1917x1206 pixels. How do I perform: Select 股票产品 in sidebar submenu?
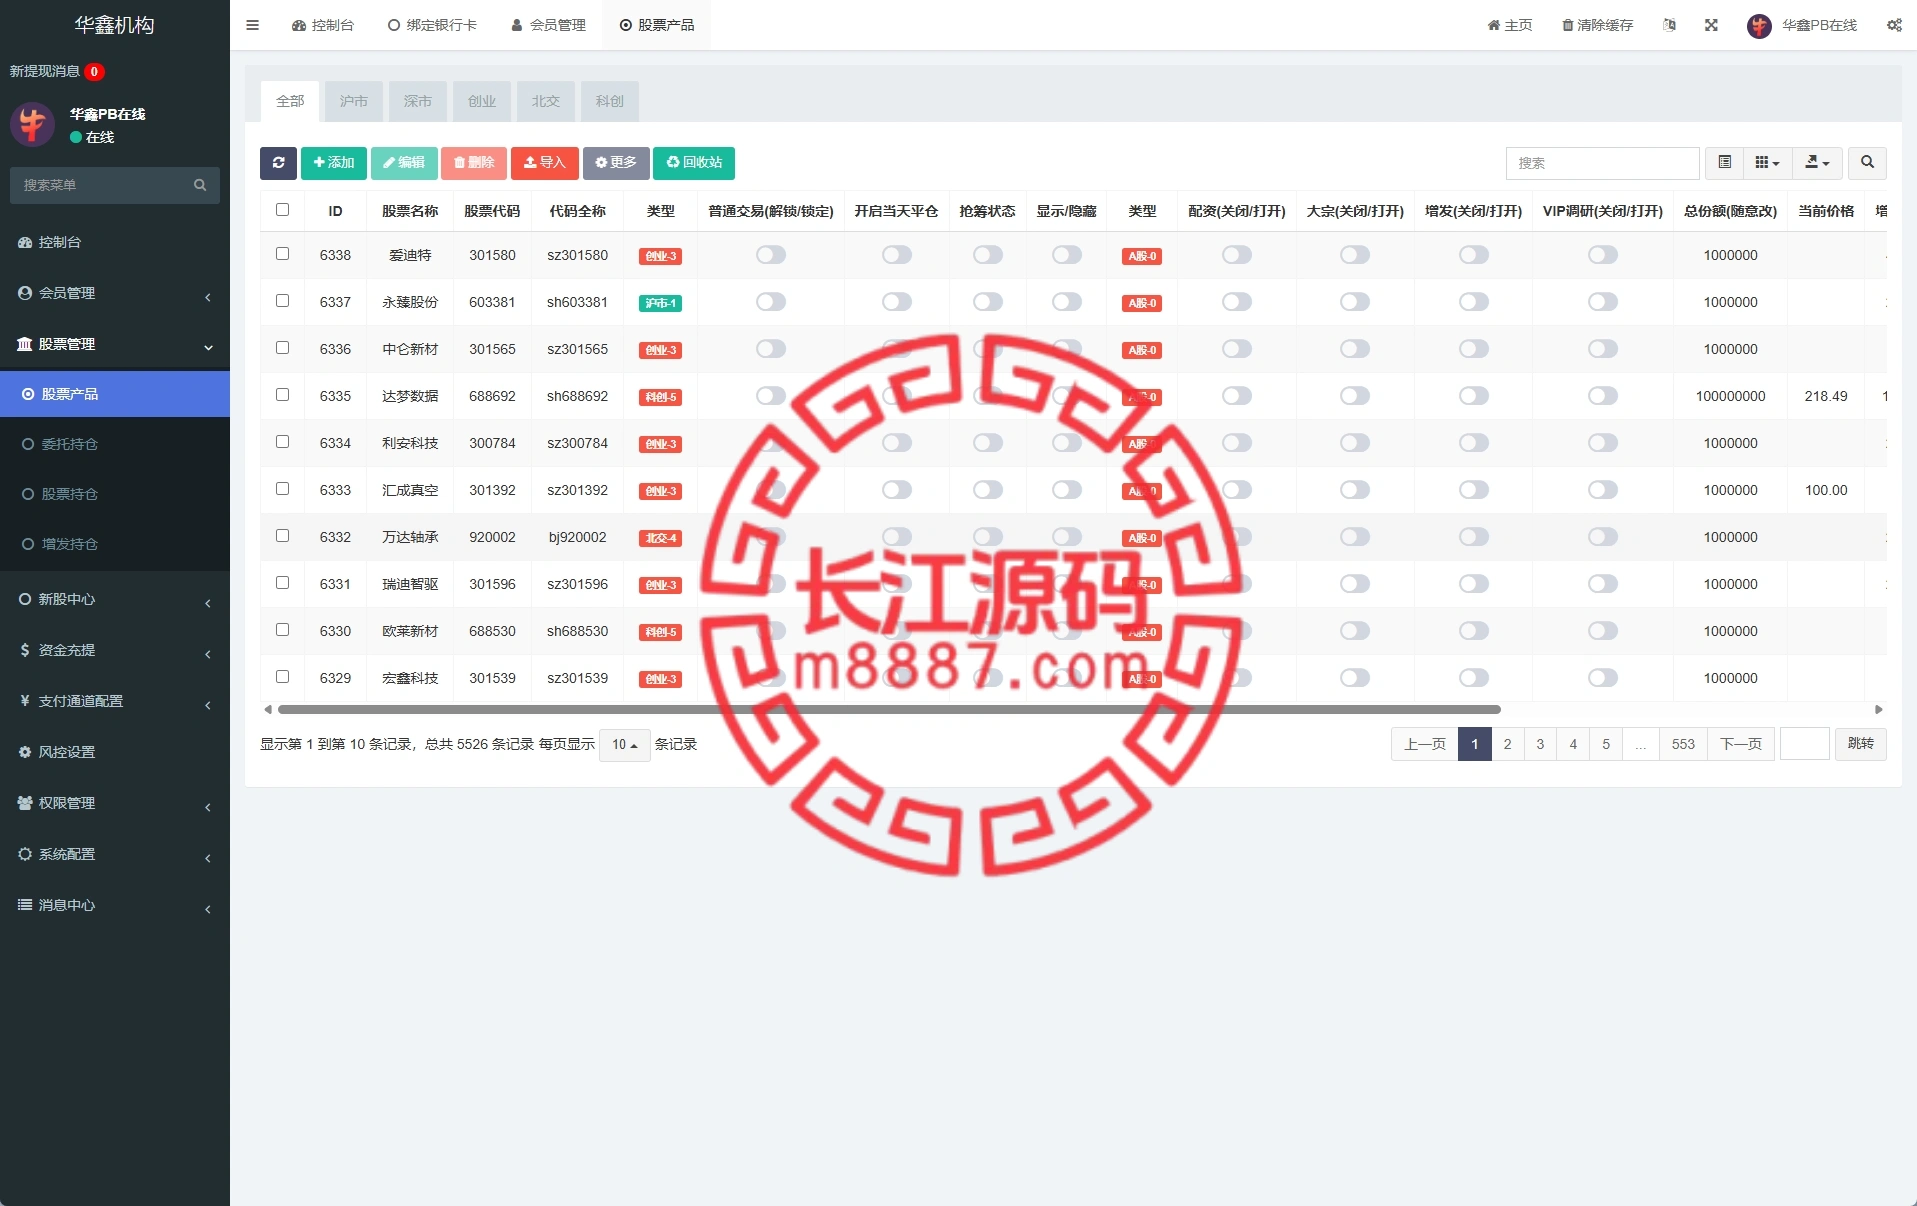(x=115, y=394)
